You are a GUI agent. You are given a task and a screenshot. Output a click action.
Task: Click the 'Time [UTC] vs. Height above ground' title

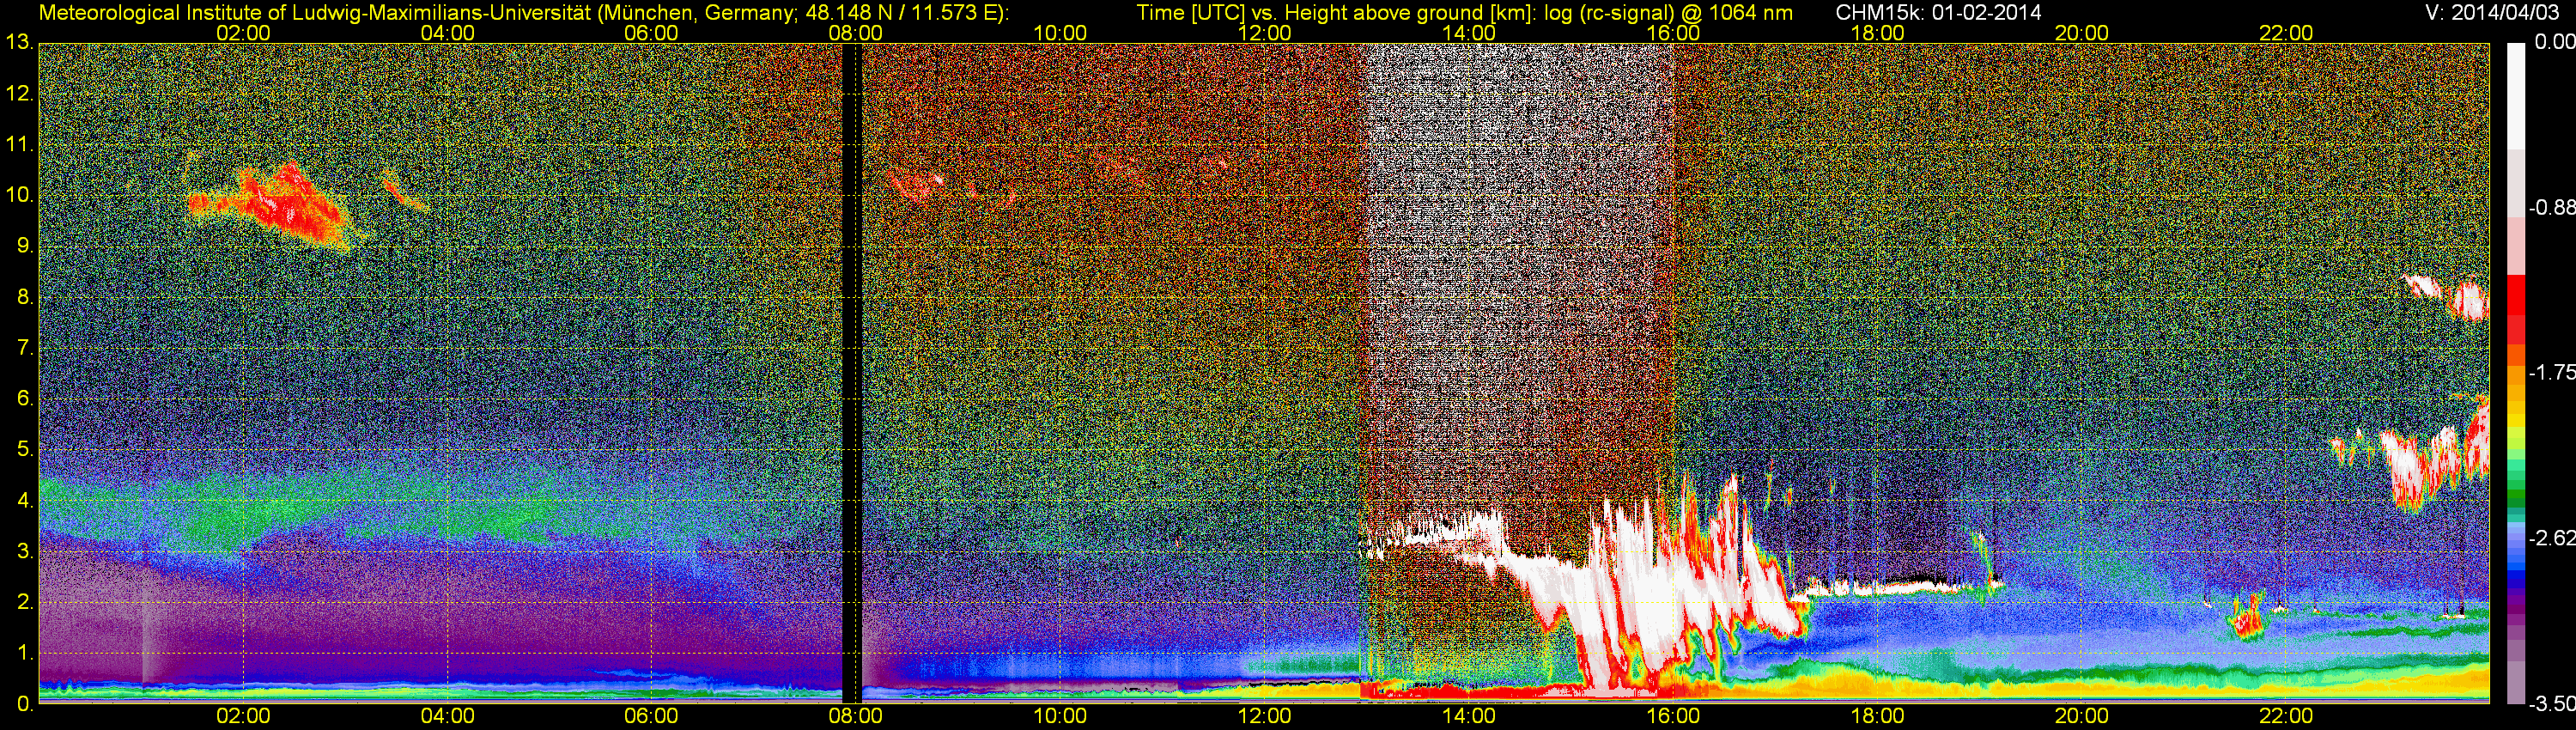pyautogui.click(x=1464, y=13)
